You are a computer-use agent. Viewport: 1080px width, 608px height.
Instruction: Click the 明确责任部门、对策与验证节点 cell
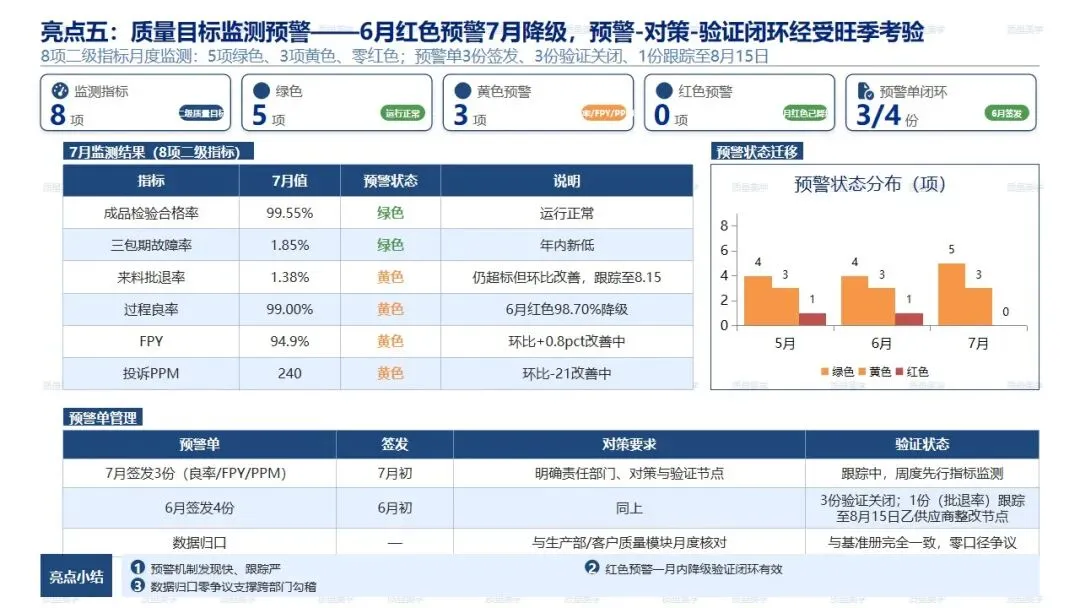[x=629, y=473]
